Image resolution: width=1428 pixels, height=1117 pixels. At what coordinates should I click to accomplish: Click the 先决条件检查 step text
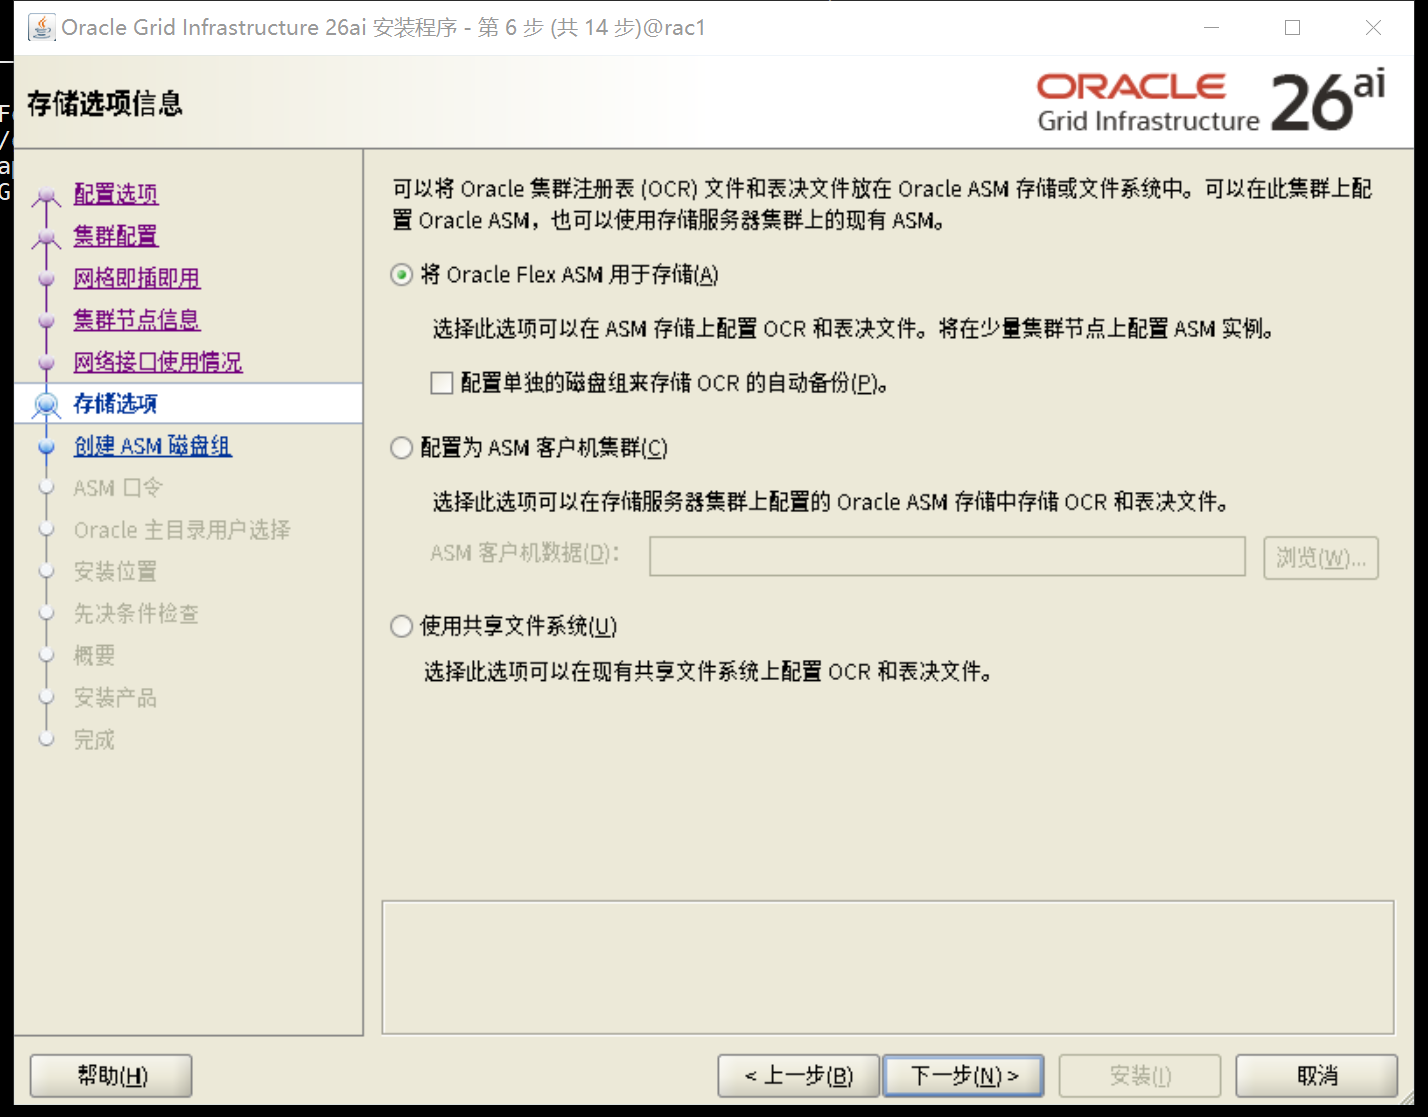(137, 614)
